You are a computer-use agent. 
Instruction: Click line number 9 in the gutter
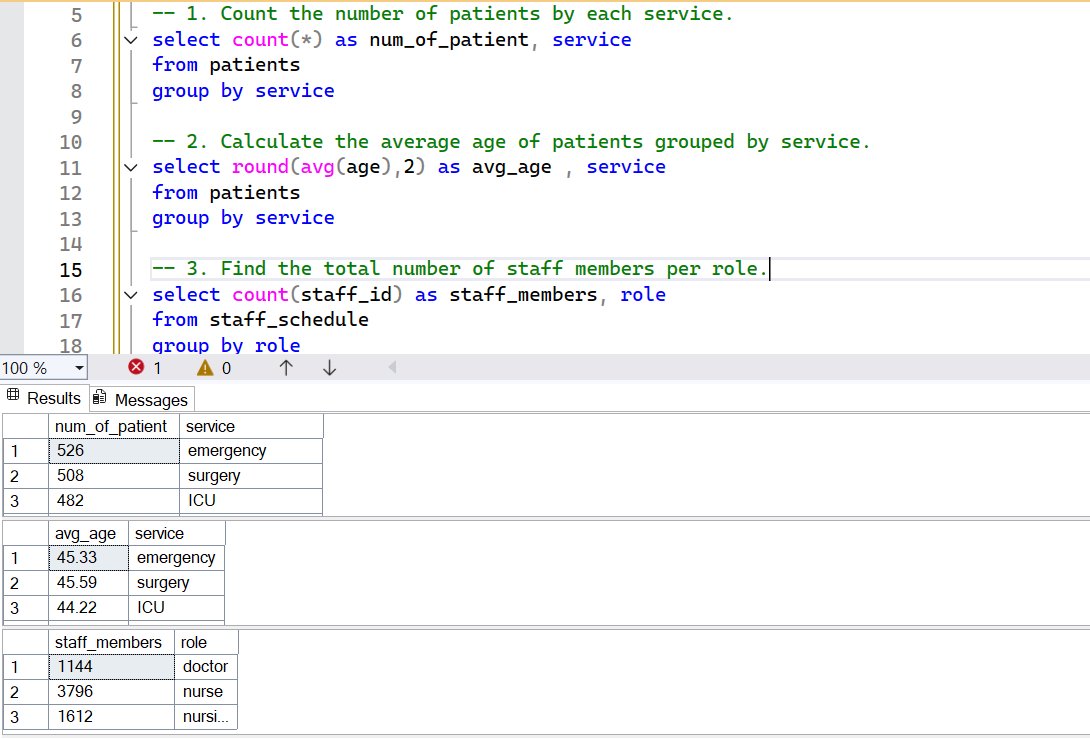(x=76, y=117)
